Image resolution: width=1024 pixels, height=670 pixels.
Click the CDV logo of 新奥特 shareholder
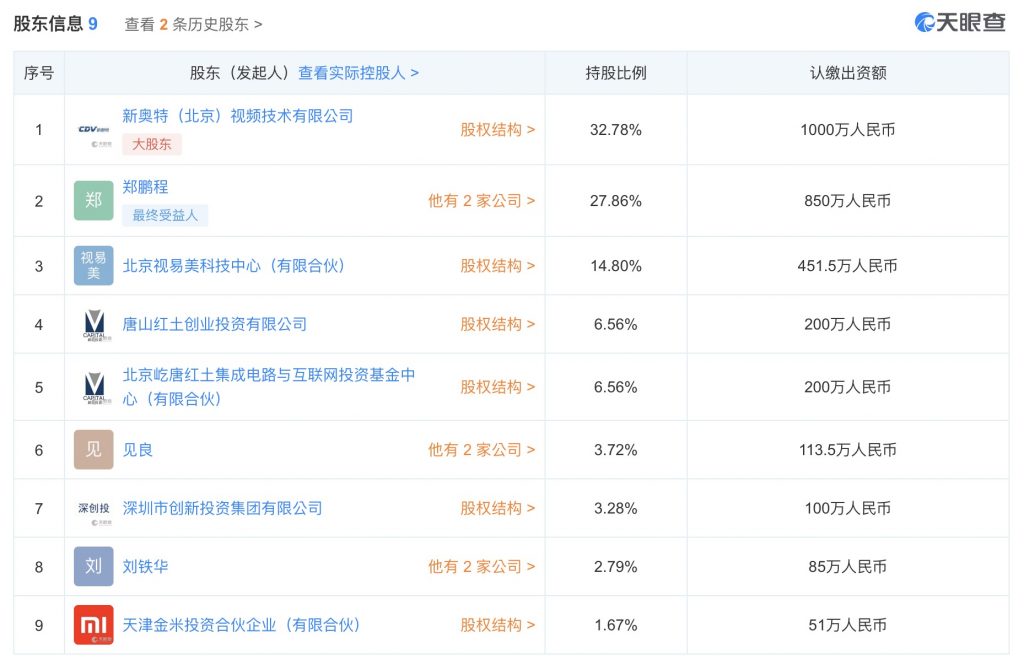[94, 130]
